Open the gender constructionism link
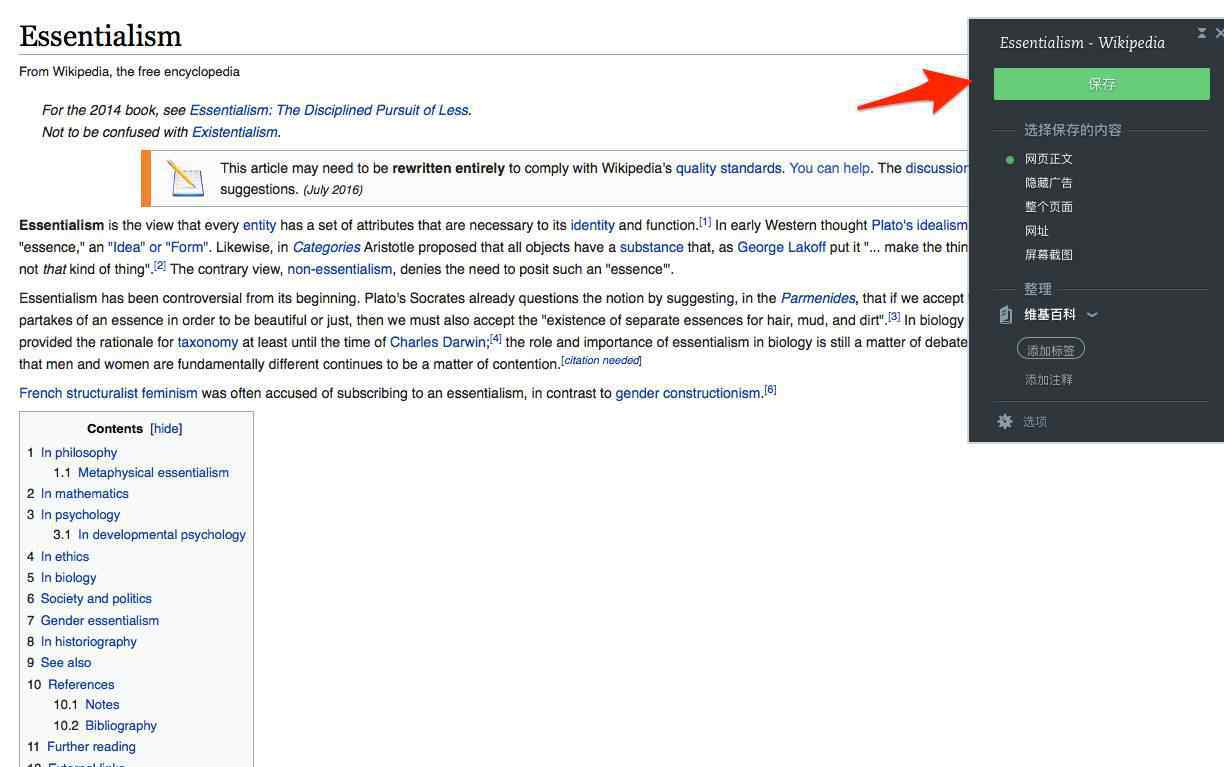Screen dimensions: 1224x767 coord(688,393)
